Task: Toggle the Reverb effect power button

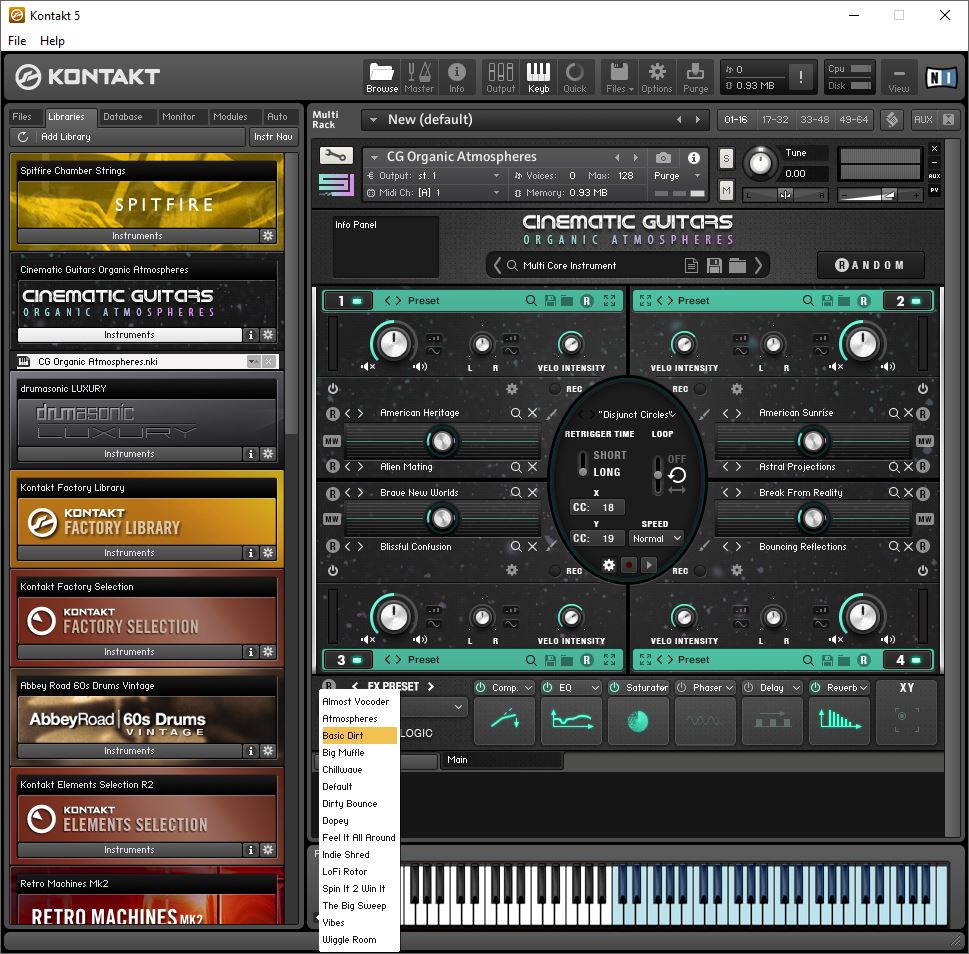Action: click(815, 687)
